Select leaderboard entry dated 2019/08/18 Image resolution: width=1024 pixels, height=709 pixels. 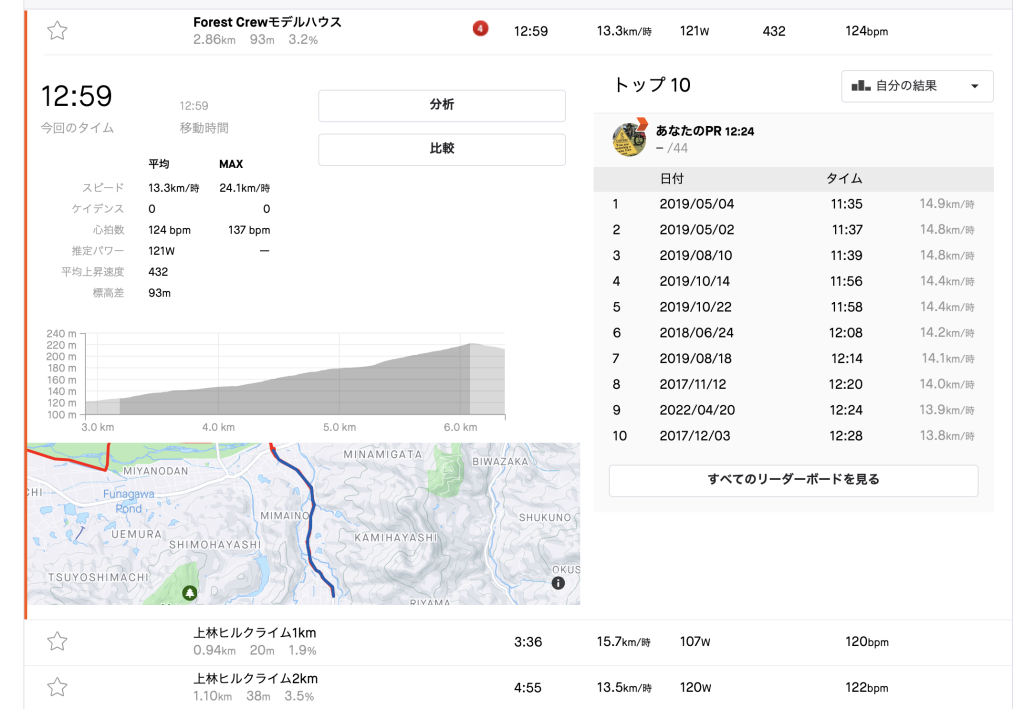[793, 358]
